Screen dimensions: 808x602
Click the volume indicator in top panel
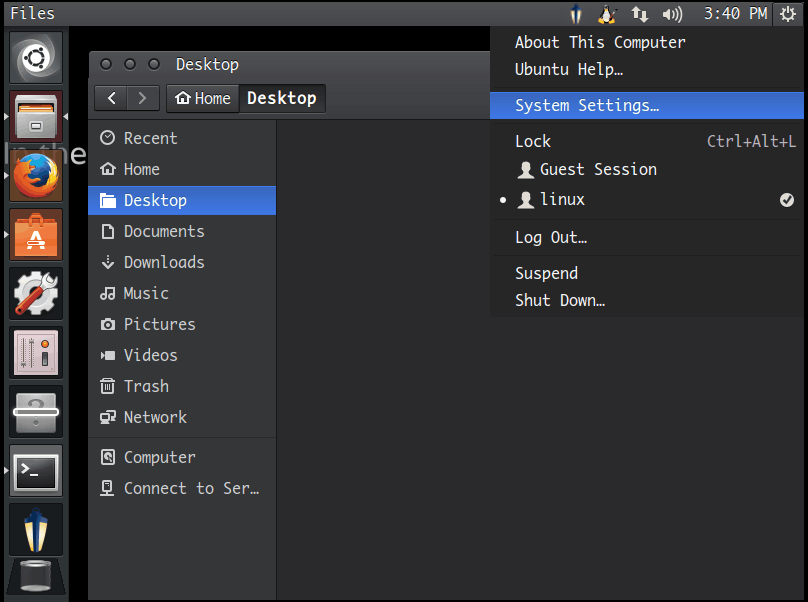tap(672, 14)
